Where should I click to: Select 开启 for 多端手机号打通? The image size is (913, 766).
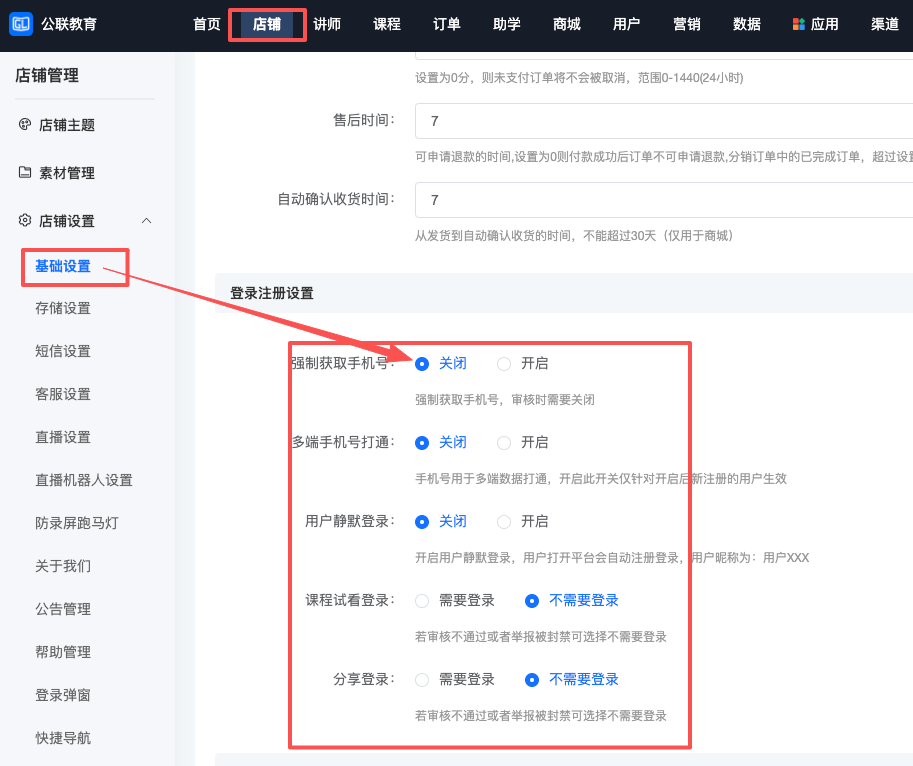click(x=504, y=443)
